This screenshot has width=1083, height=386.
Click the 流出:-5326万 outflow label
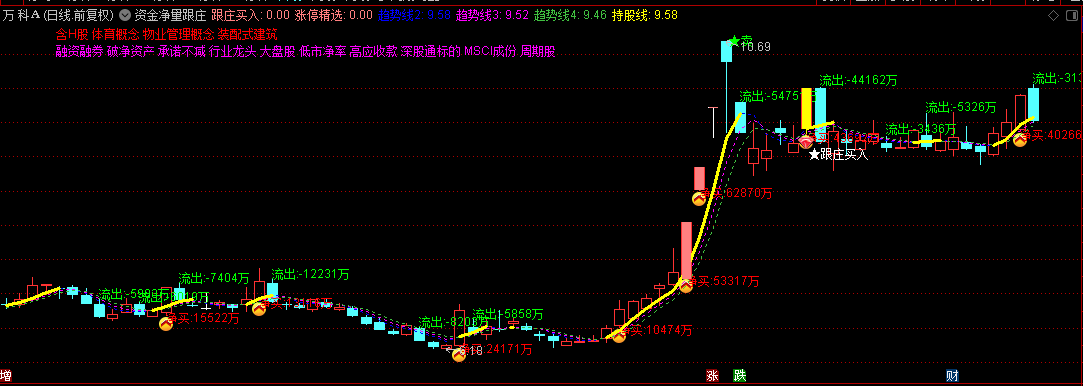point(961,107)
